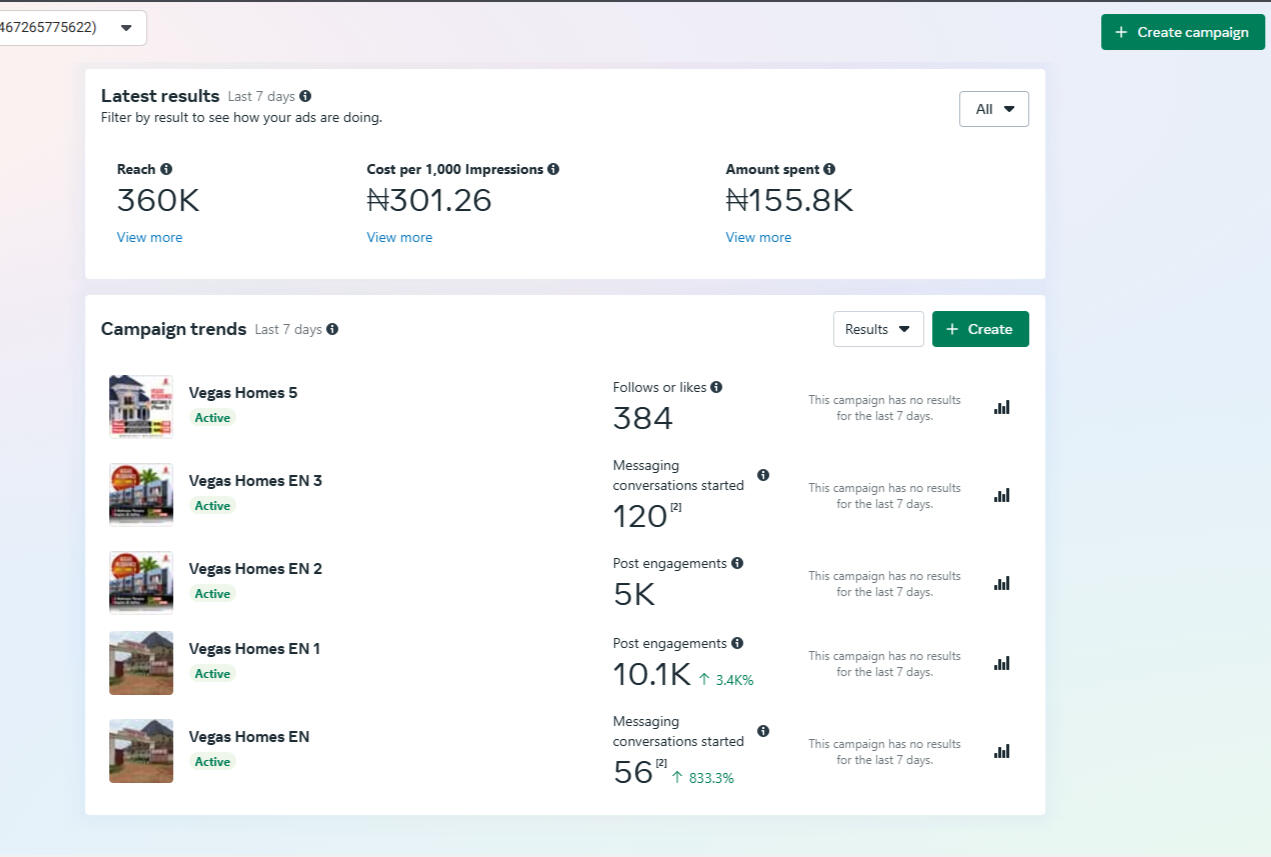1271x857 pixels.
Task: Expand the account selector dropdown at top left
Action: (x=126, y=28)
